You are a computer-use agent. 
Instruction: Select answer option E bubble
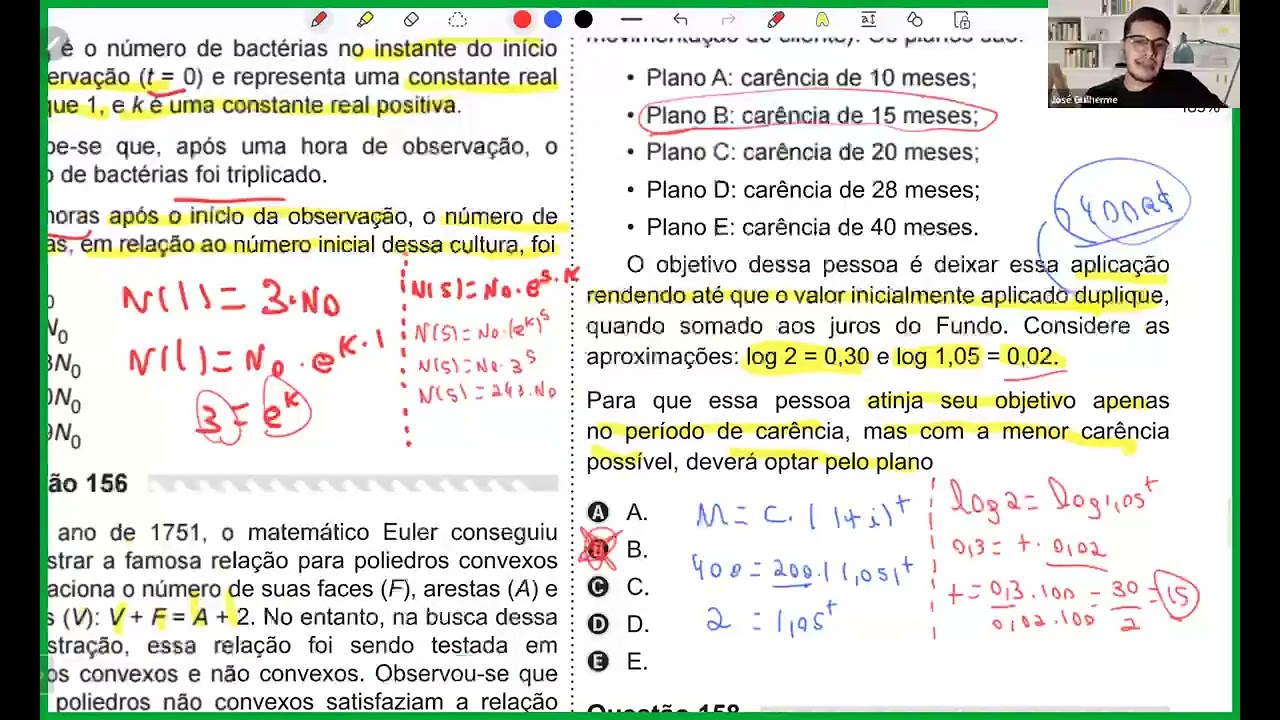coord(598,661)
